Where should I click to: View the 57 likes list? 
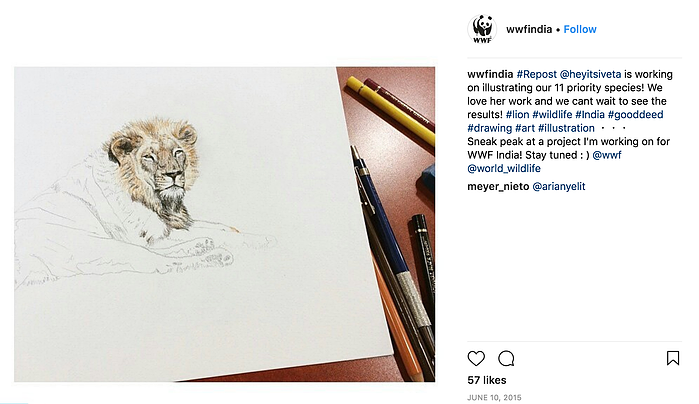pos(487,380)
